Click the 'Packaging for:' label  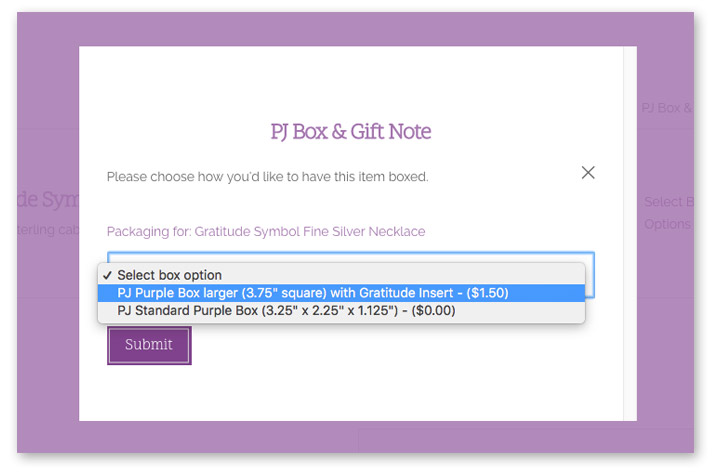pyautogui.click(x=149, y=231)
